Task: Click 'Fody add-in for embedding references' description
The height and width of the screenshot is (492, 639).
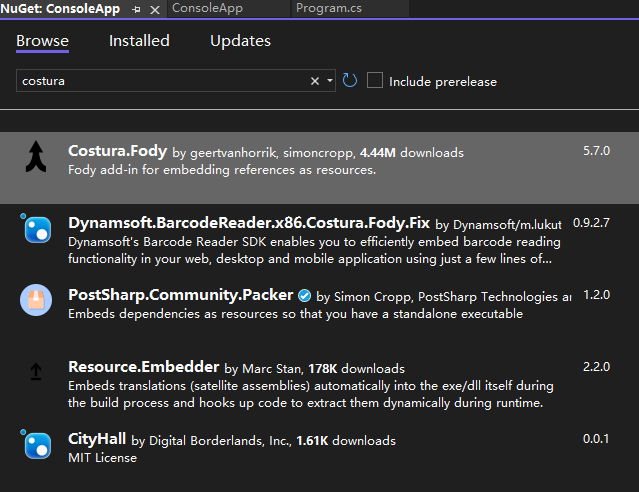Action: [x=222, y=170]
